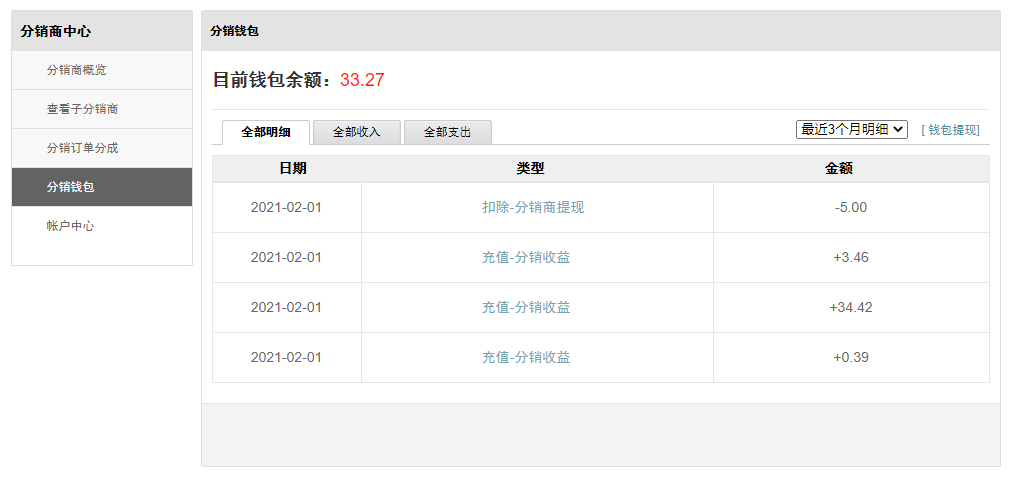Expand the 最近3个月明细 dropdown
The height and width of the screenshot is (491, 1011).
pyautogui.click(x=852, y=130)
